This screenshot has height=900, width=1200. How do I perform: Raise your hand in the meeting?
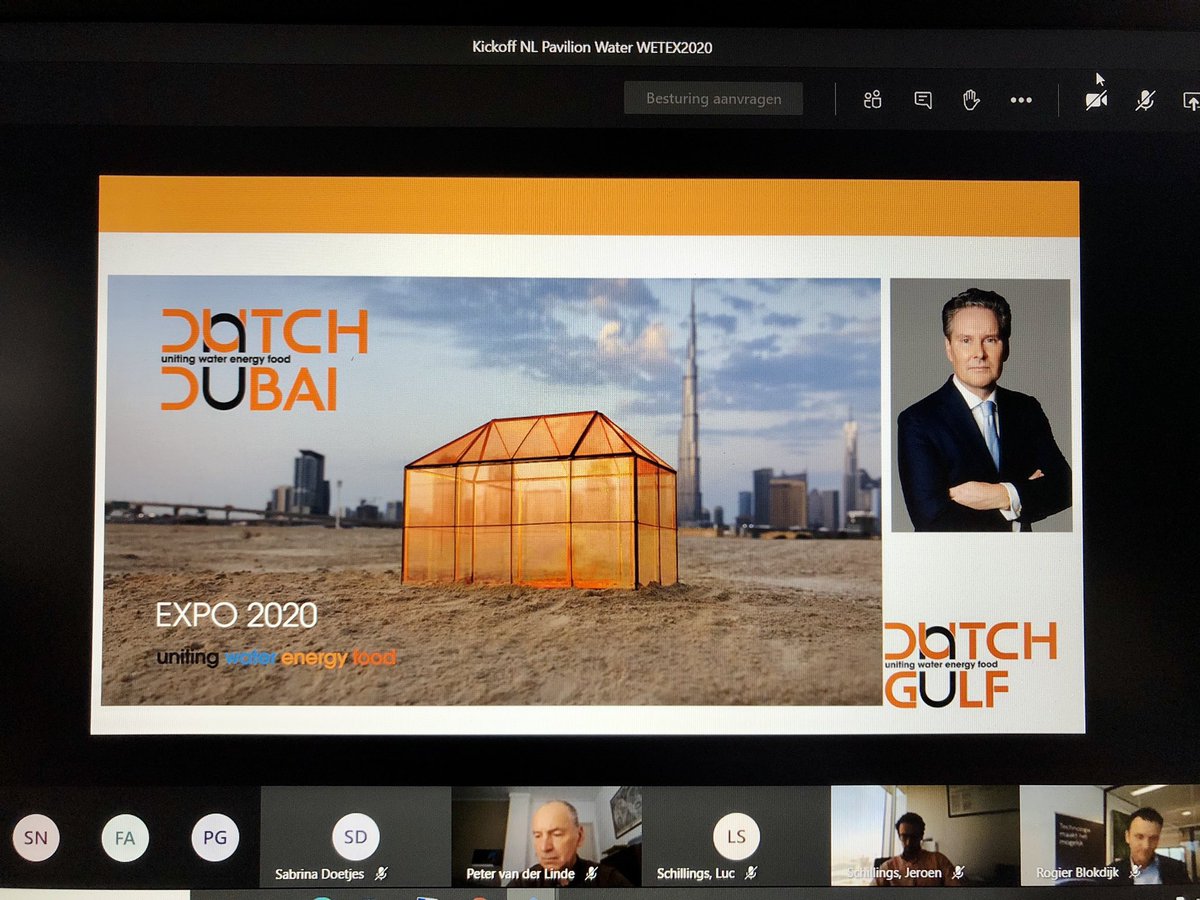[x=970, y=99]
